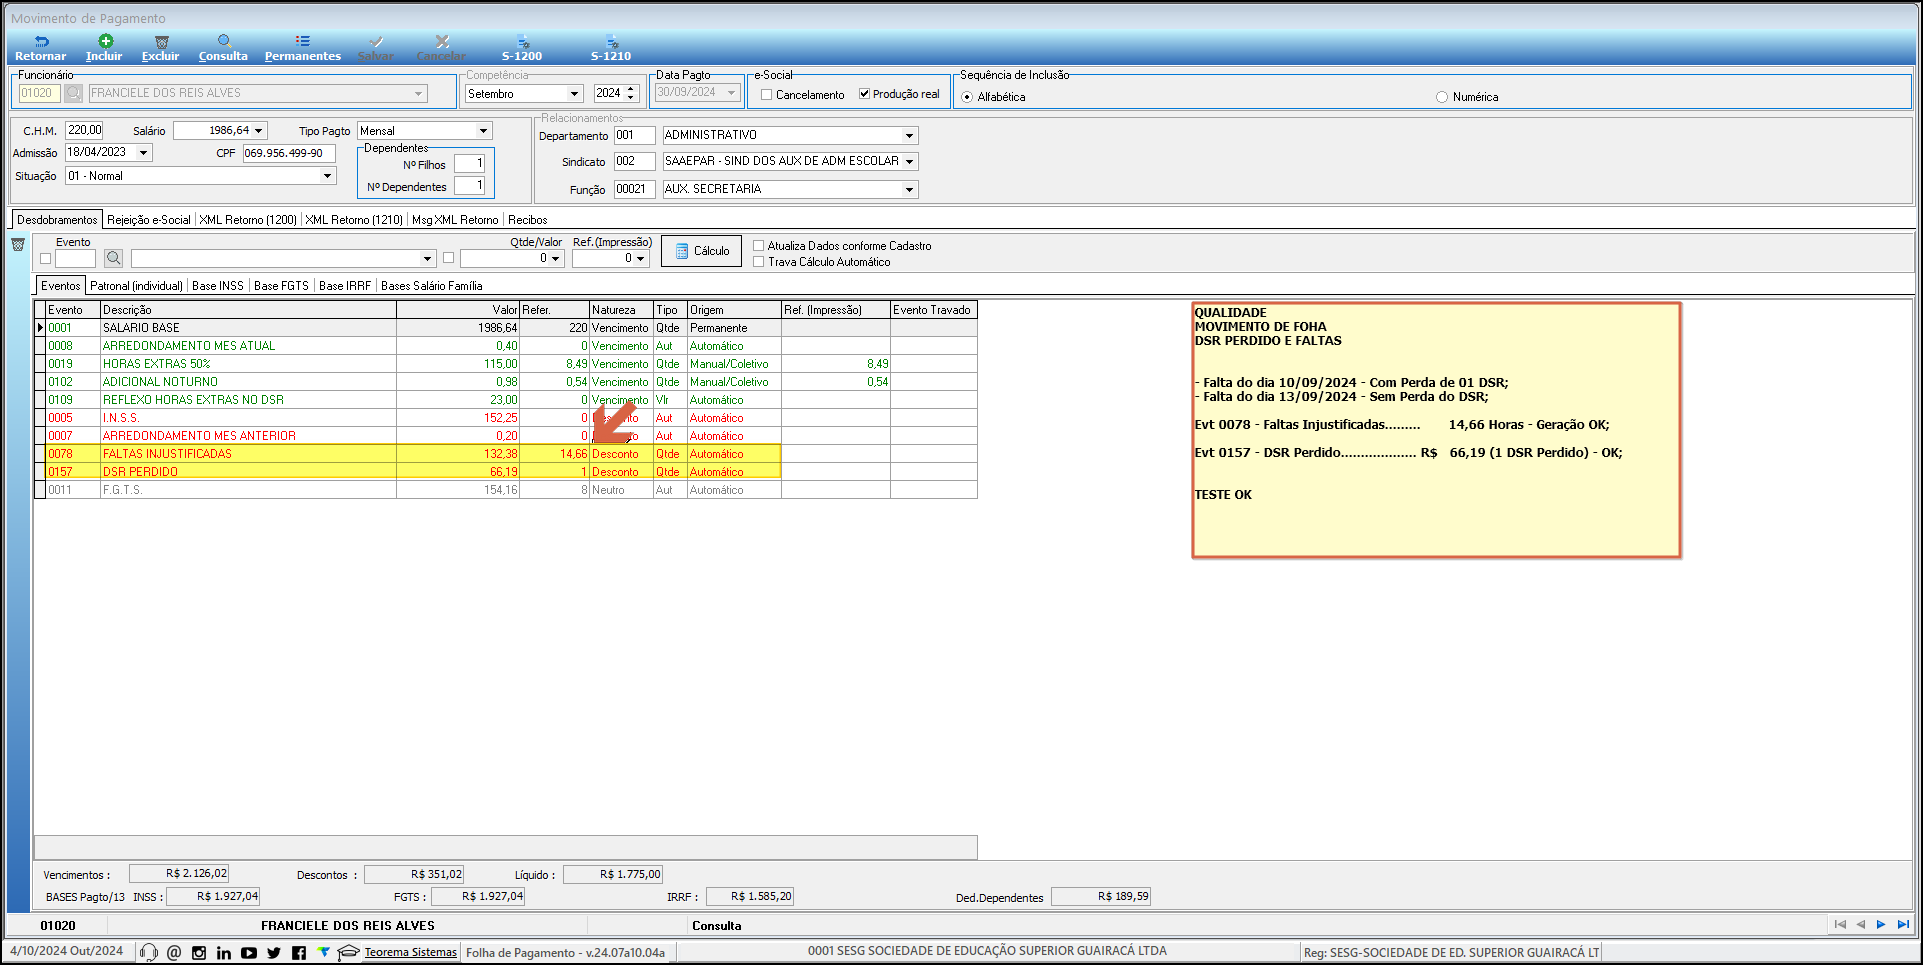Click the Incluir green plus icon
This screenshot has height=965, width=1923.
tap(105, 41)
